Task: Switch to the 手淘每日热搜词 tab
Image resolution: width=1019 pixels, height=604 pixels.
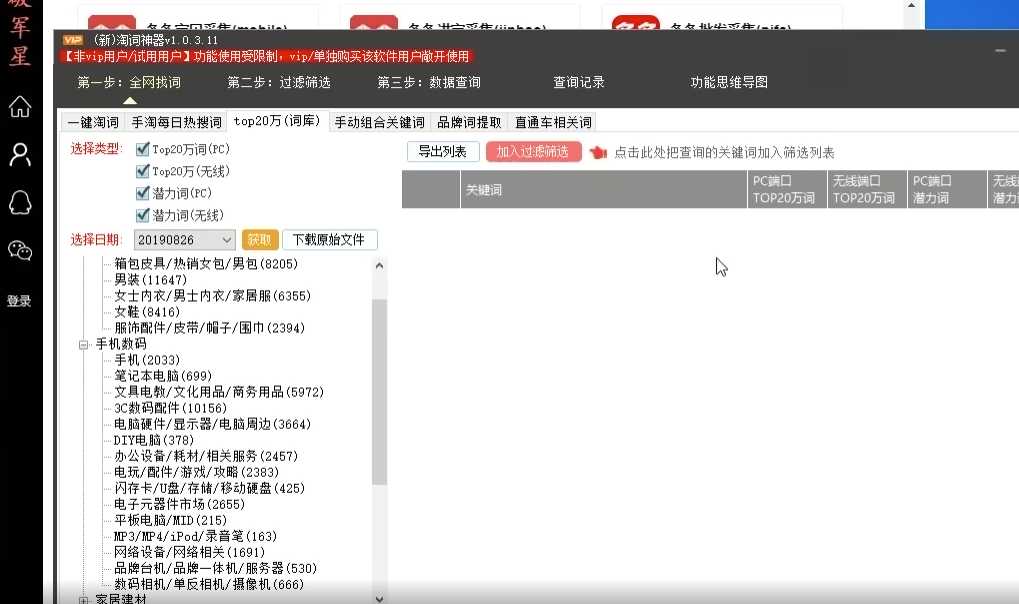Action: 176,122
